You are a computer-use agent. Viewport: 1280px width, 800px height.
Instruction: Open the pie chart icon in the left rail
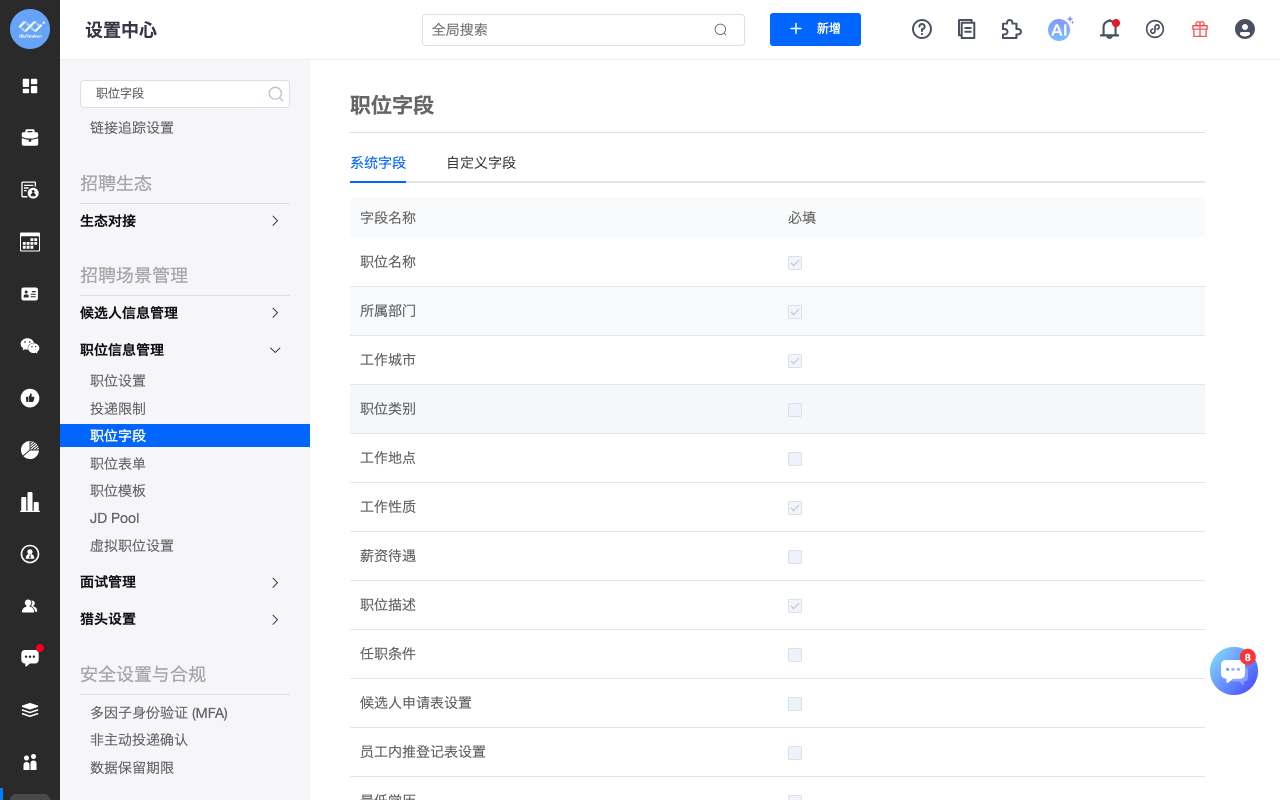coord(30,450)
